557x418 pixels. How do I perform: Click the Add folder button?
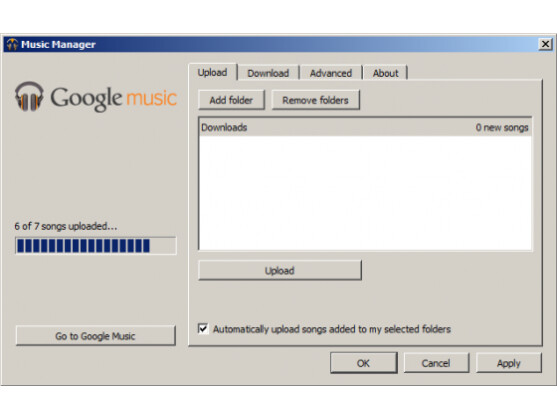pyautogui.click(x=231, y=100)
